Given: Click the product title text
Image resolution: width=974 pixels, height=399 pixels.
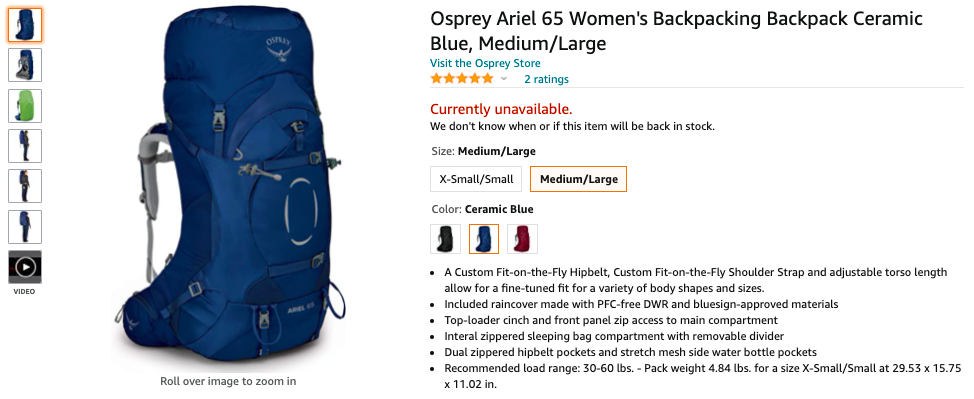Looking at the screenshot, I should 676,31.
